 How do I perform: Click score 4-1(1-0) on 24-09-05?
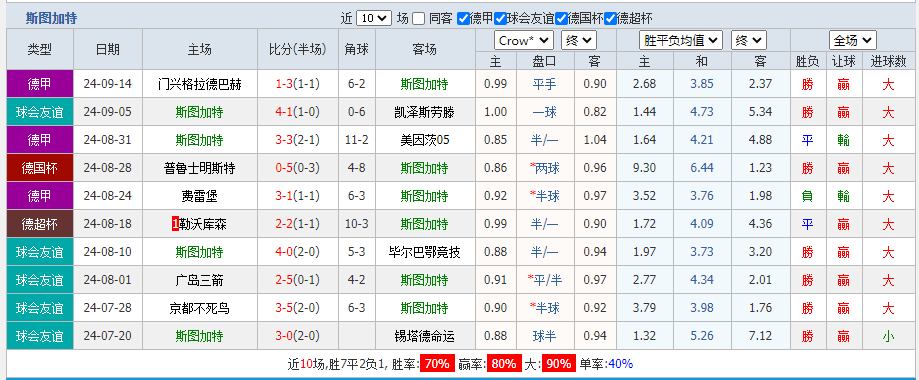[x=297, y=112]
